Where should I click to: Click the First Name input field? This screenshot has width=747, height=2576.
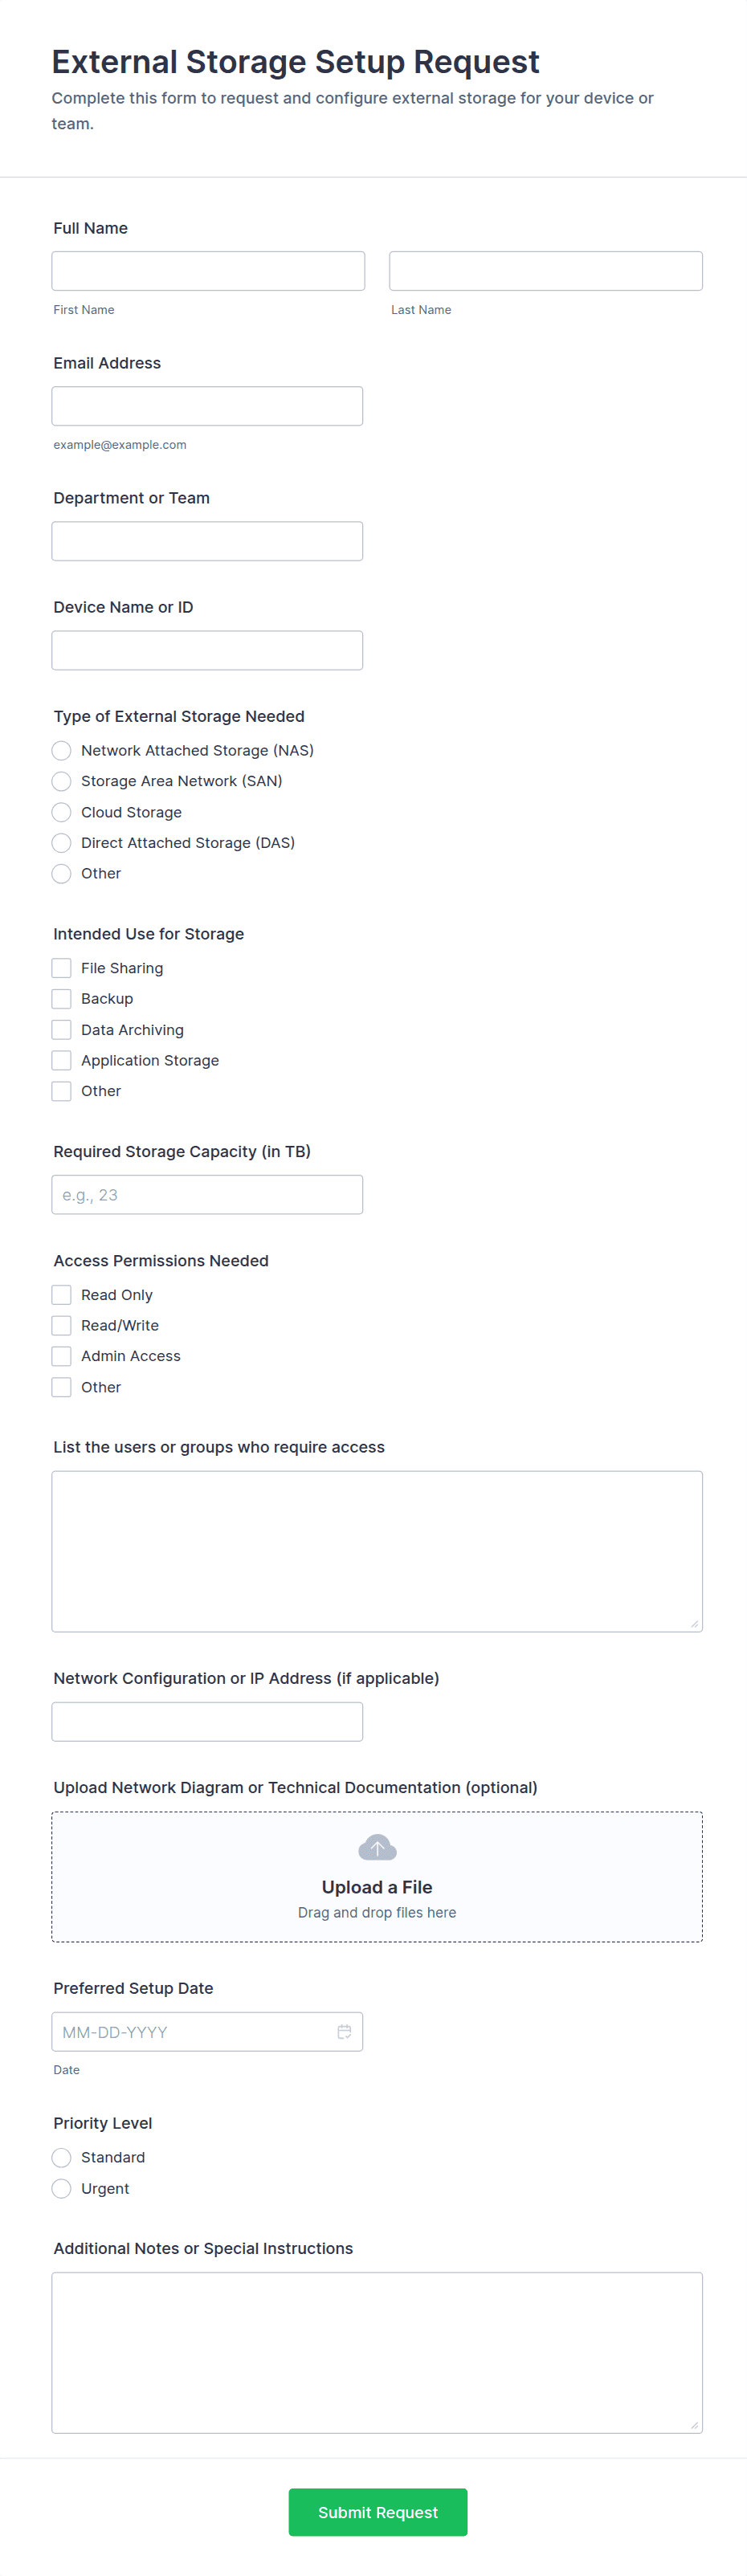point(208,271)
